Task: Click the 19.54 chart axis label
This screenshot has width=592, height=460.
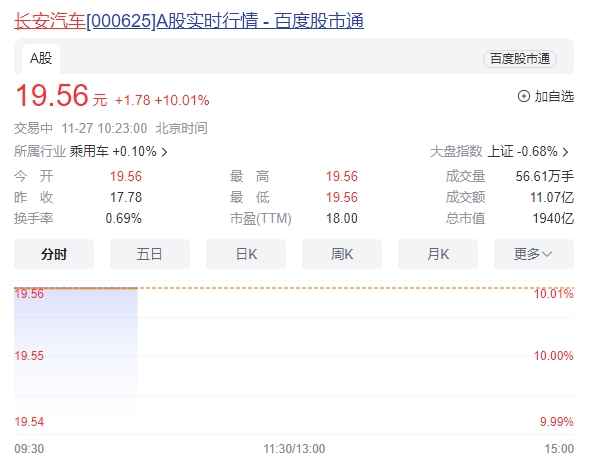Action: coord(29,421)
